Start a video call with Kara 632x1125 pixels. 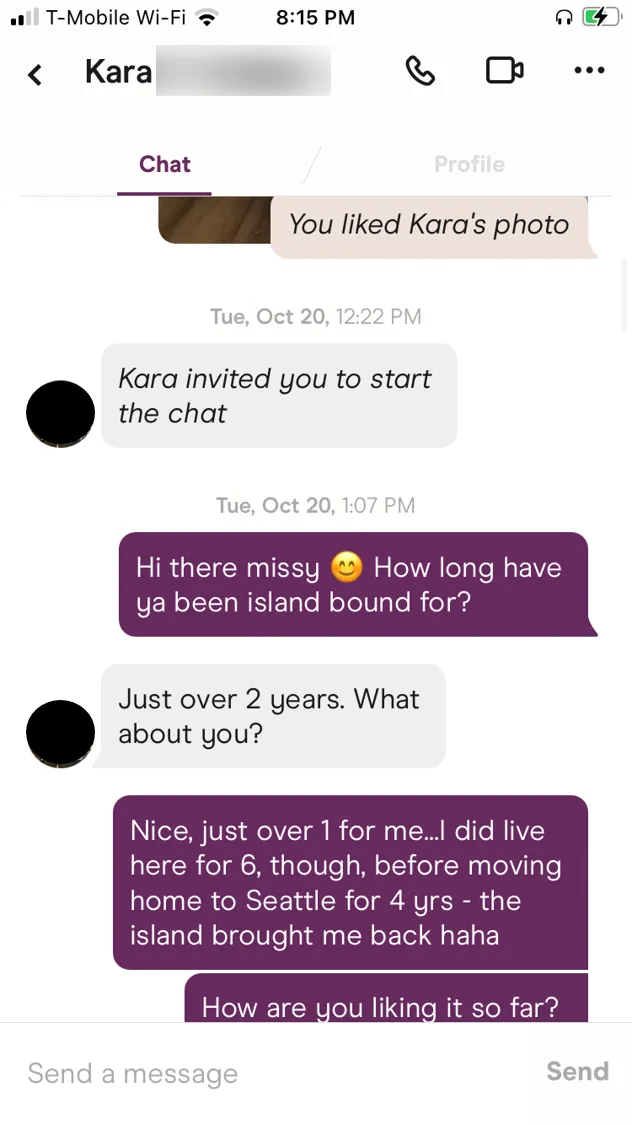[504, 71]
